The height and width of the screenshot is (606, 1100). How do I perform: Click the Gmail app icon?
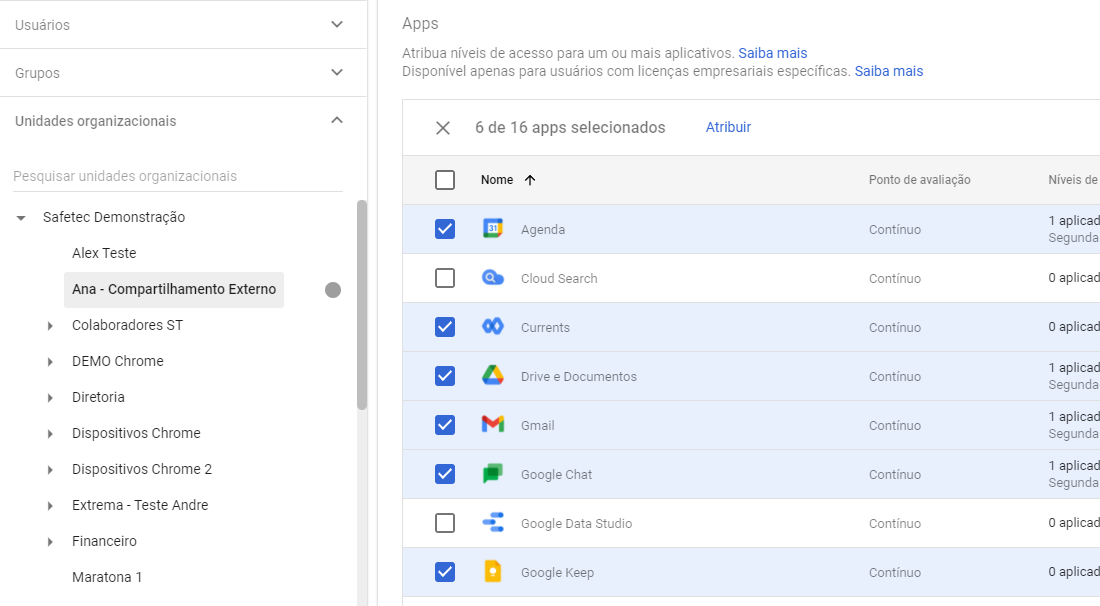coord(493,425)
